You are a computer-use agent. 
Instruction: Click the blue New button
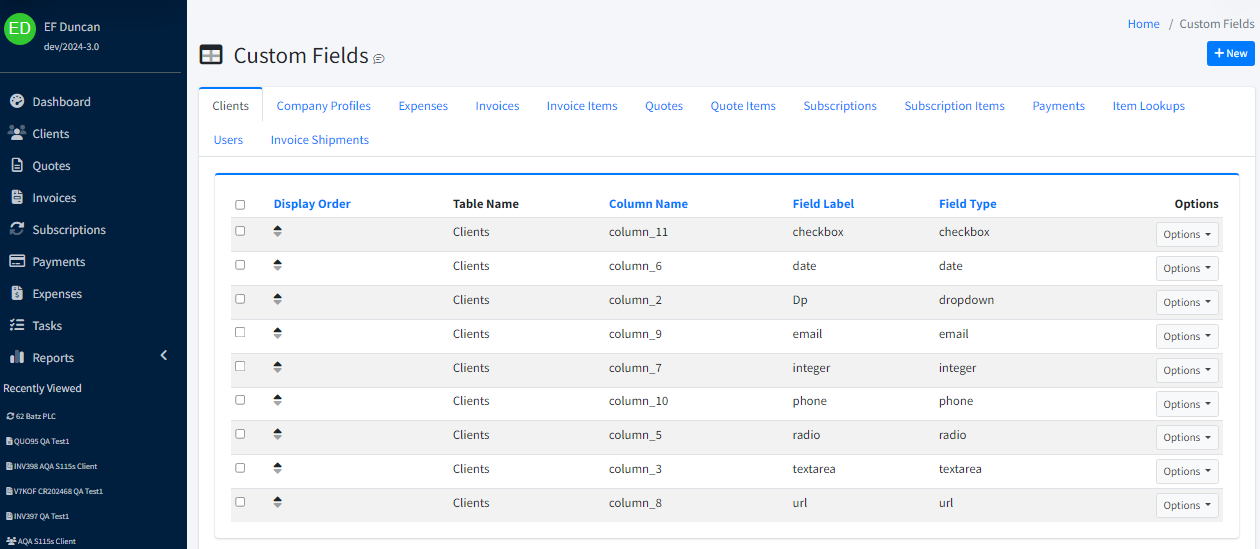pyautogui.click(x=1231, y=53)
